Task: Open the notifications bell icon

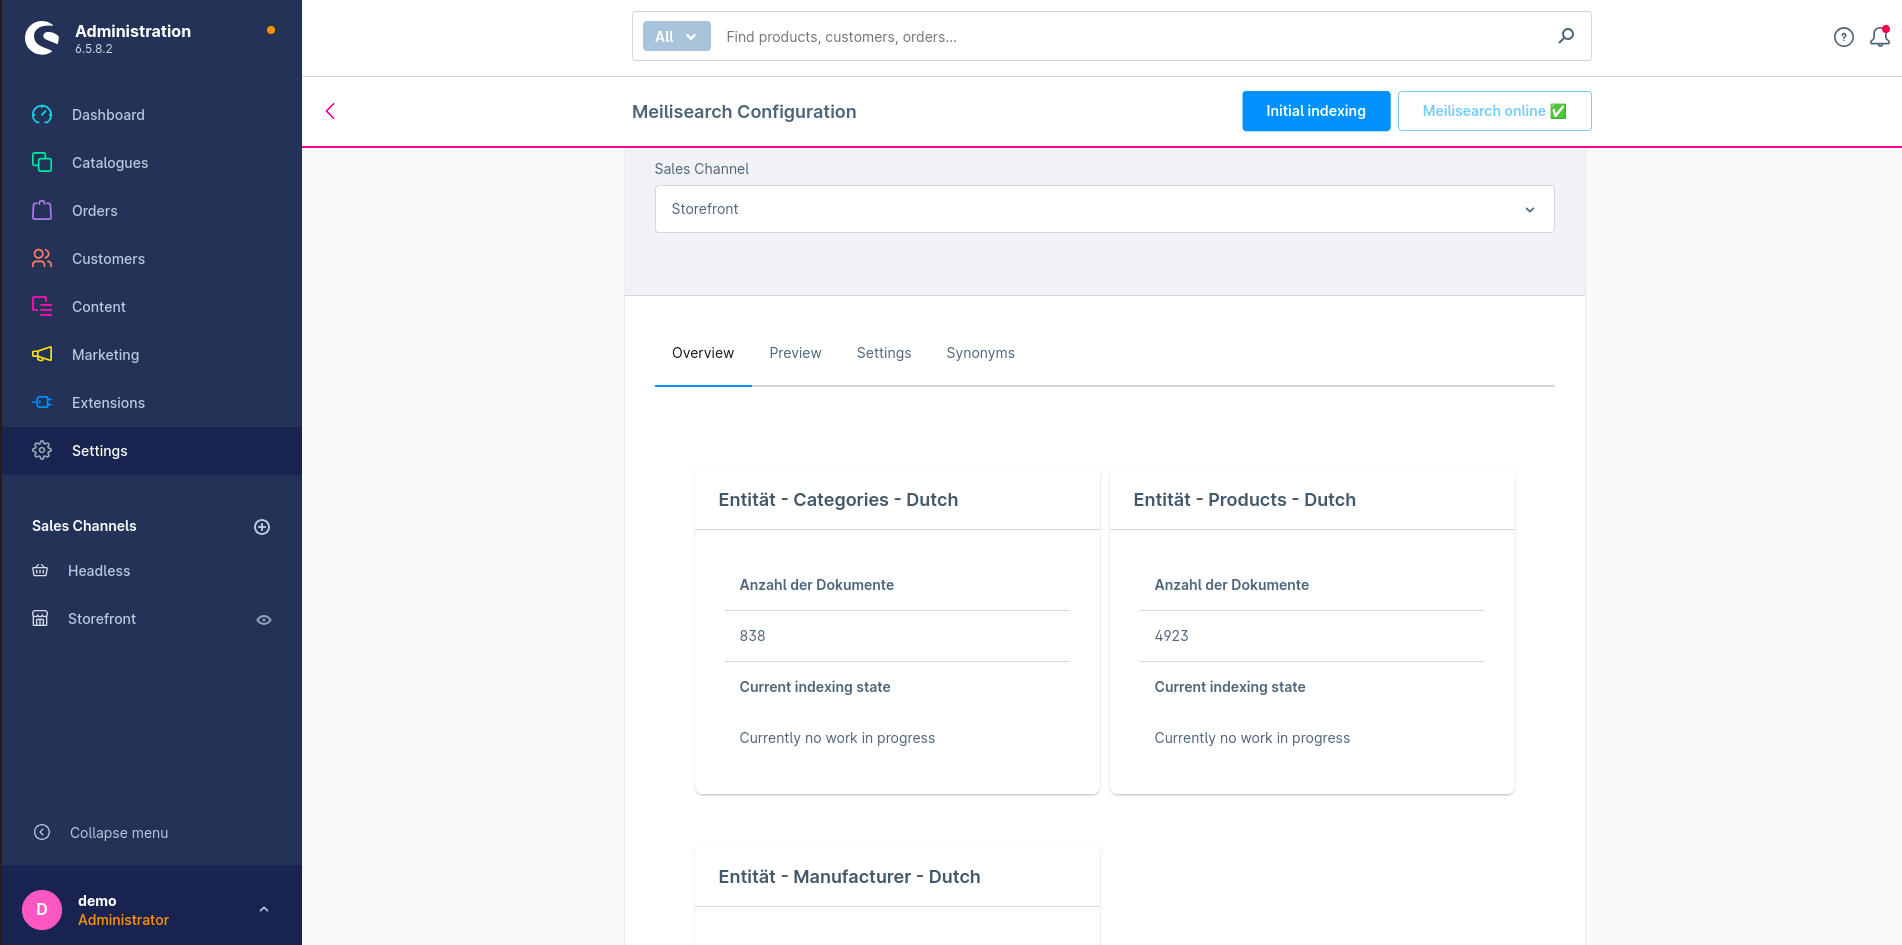Action: click(x=1880, y=37)
